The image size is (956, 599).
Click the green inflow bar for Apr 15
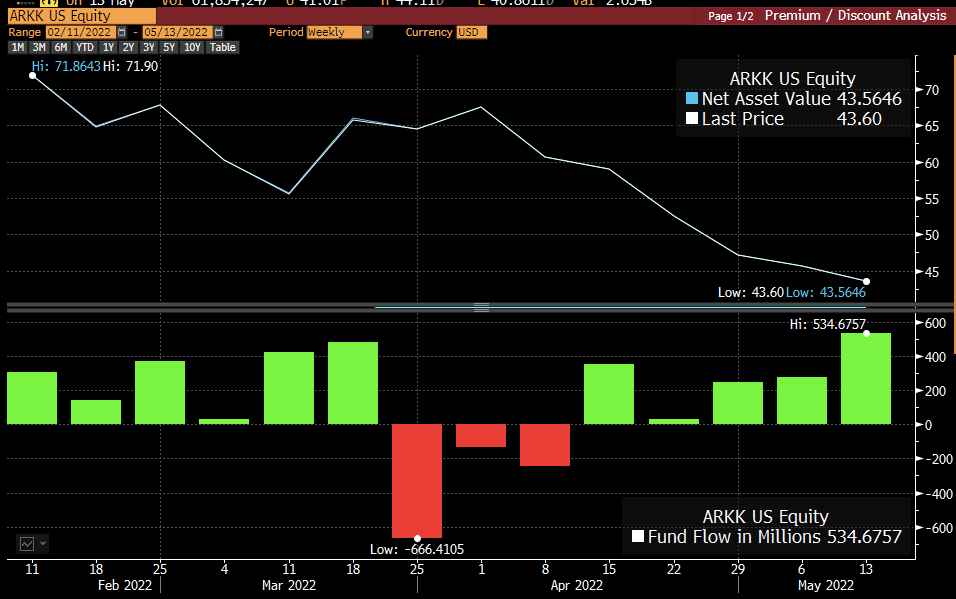tap(609, 394)
